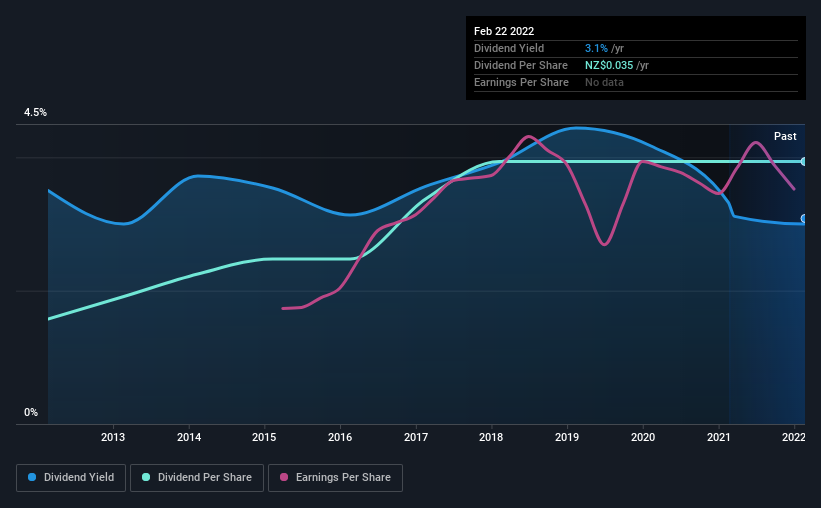Click the Past region label
Viewport: 821px width, 508px height.
785,136
